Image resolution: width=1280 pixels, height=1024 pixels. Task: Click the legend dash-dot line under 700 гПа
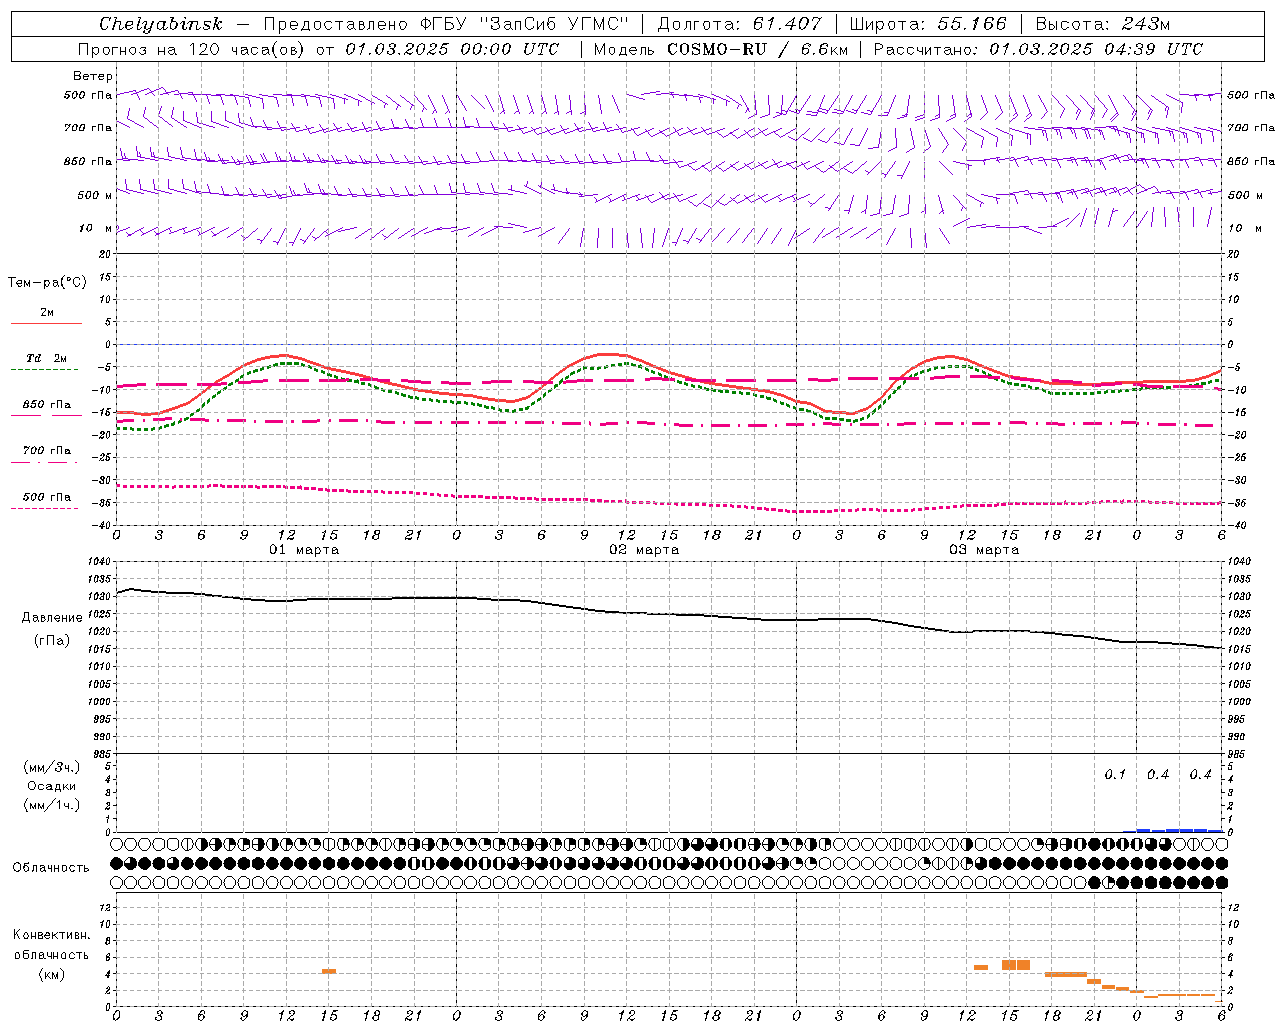pos(44,462)
